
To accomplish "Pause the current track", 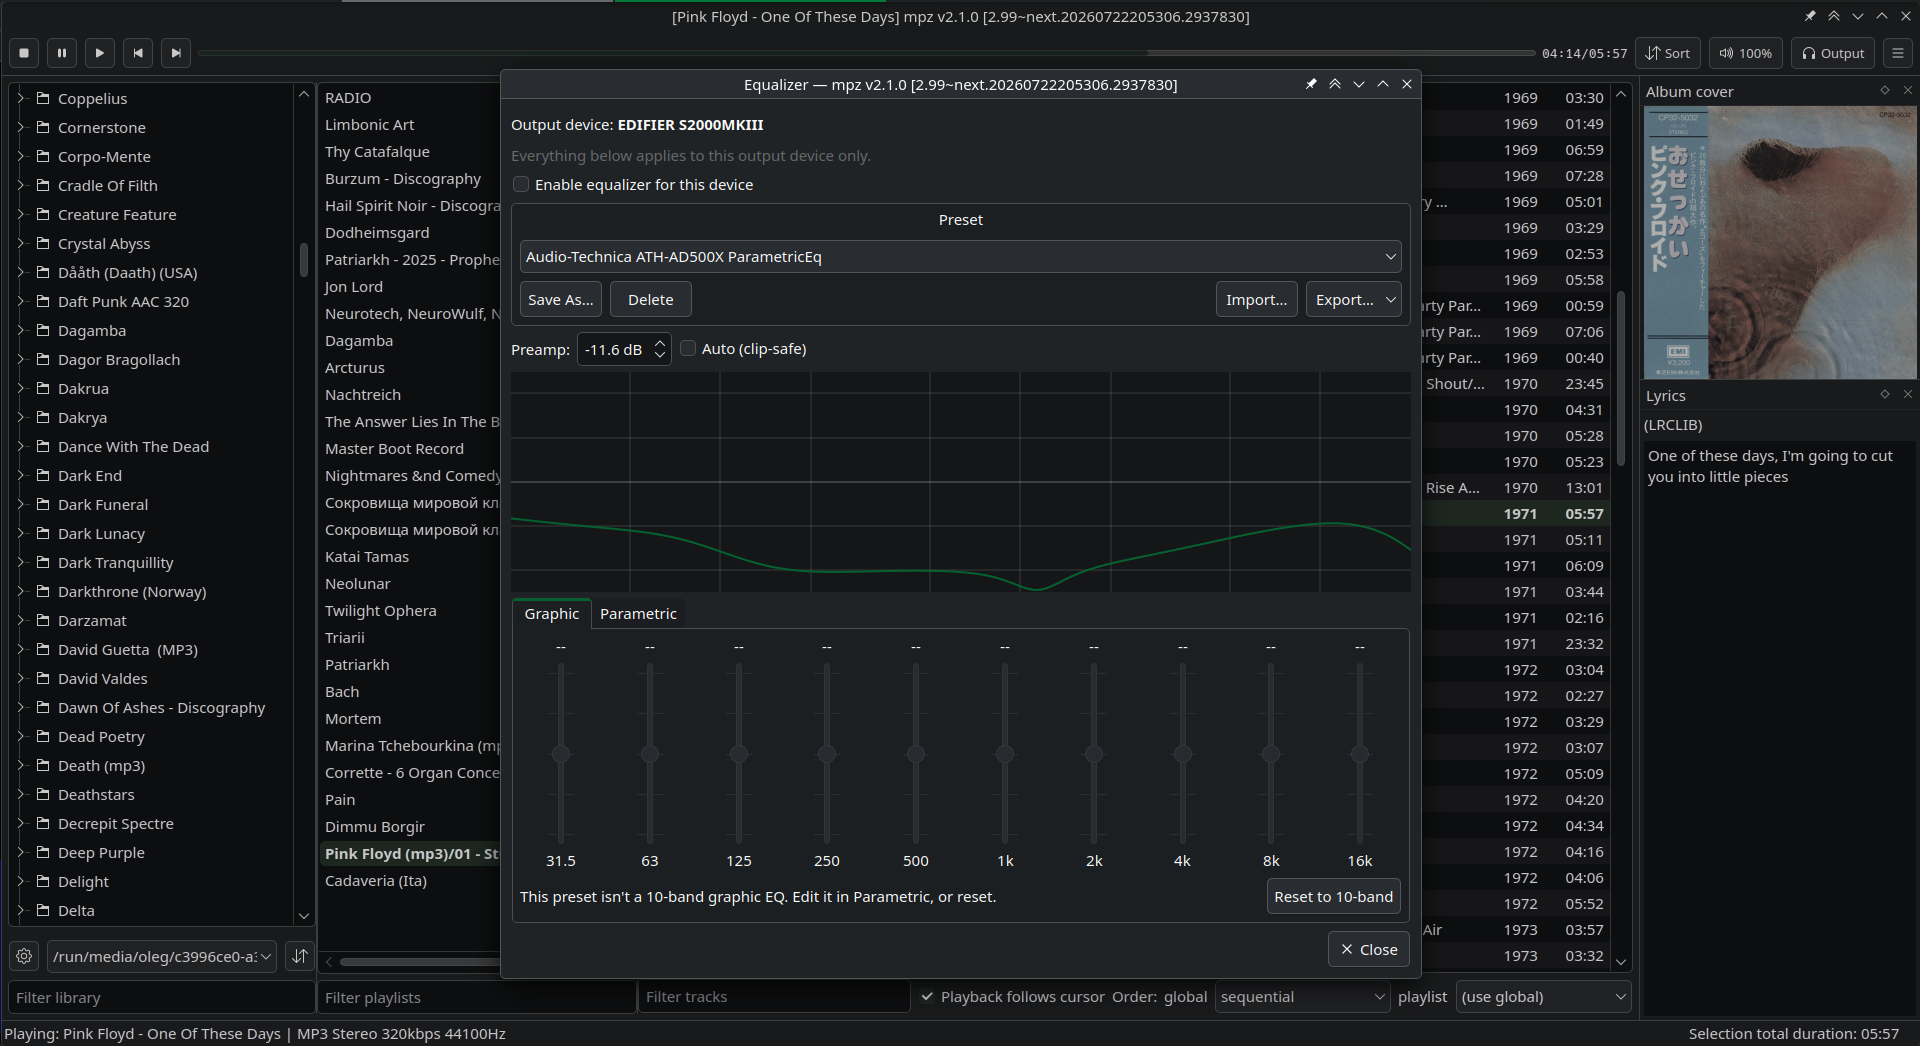I will (x=62, y=53).
